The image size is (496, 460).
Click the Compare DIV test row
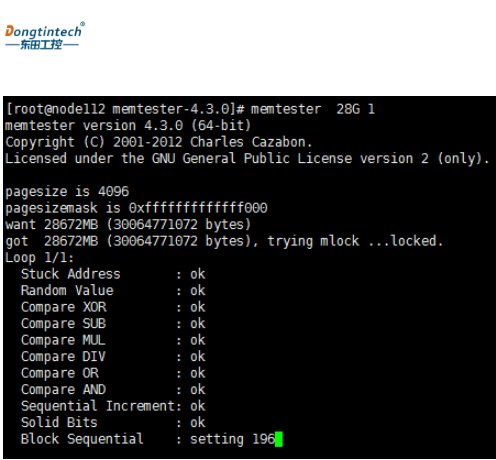(113, 357)
